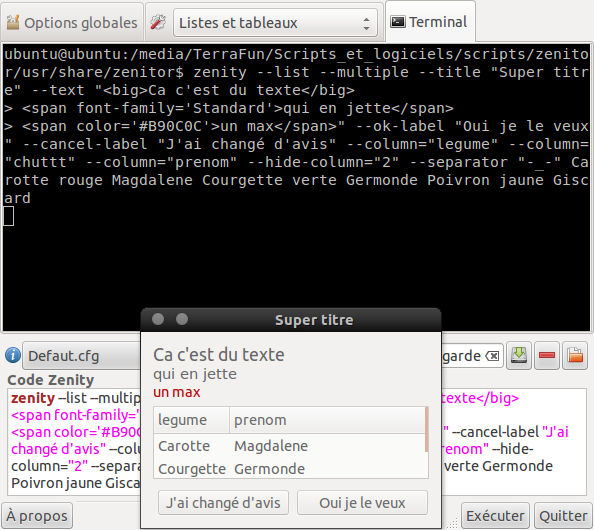Click the wrench tools icon beside the dropdown
This screenshot has width=594, height=530.
click(x=158, y=23)
